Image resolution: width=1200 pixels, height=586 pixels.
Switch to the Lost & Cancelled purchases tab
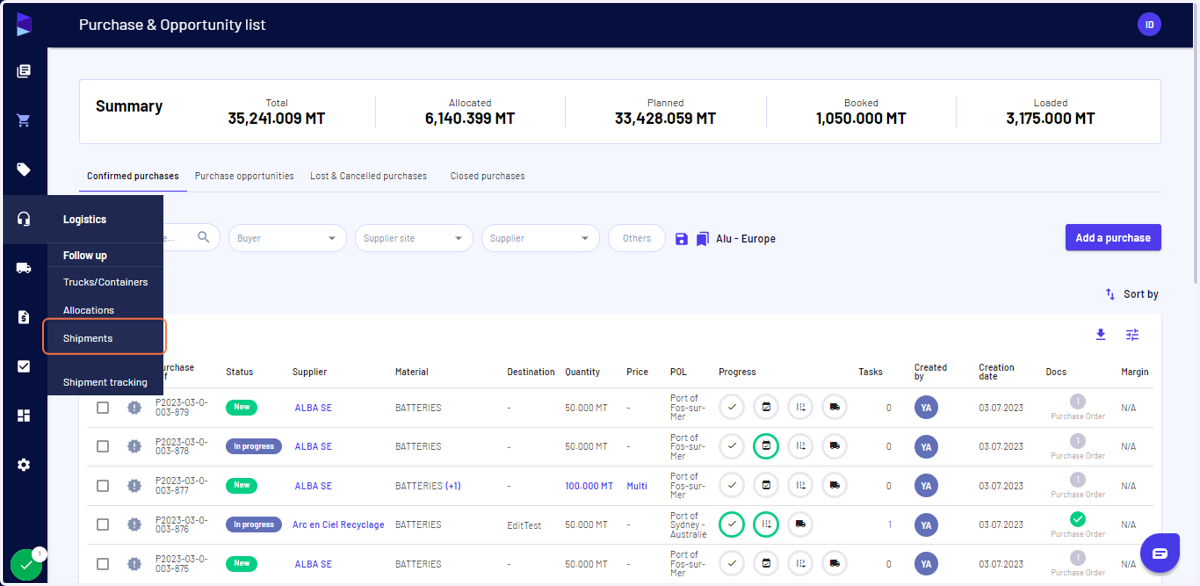pos(368,176)
